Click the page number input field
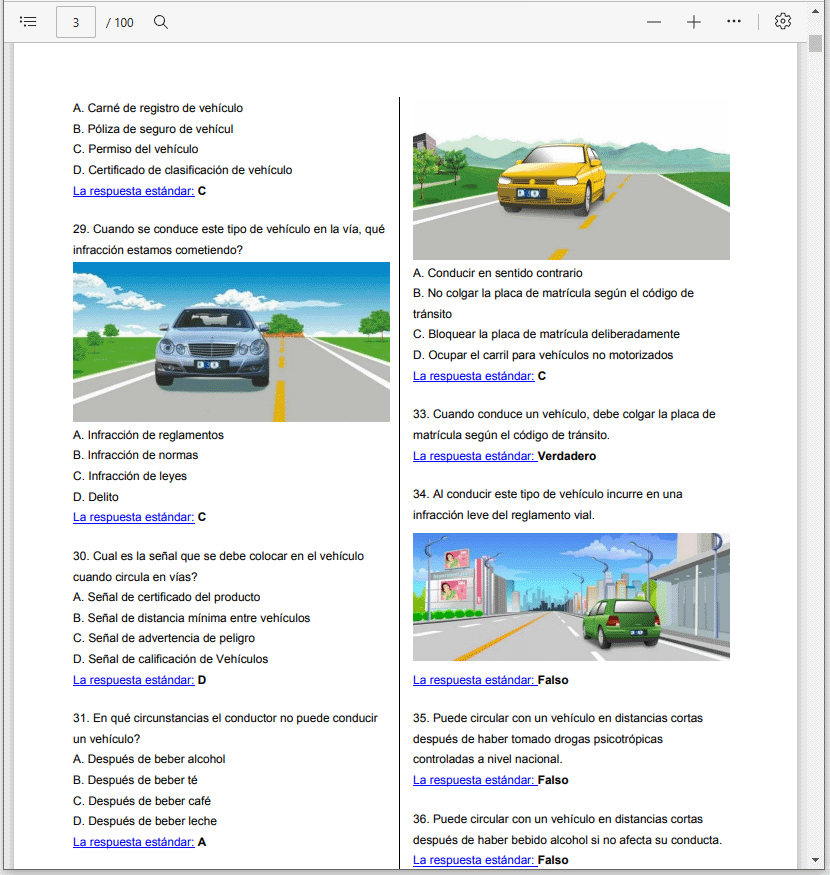Viewport: 830px width, 875px height. [x=76, y=22]
